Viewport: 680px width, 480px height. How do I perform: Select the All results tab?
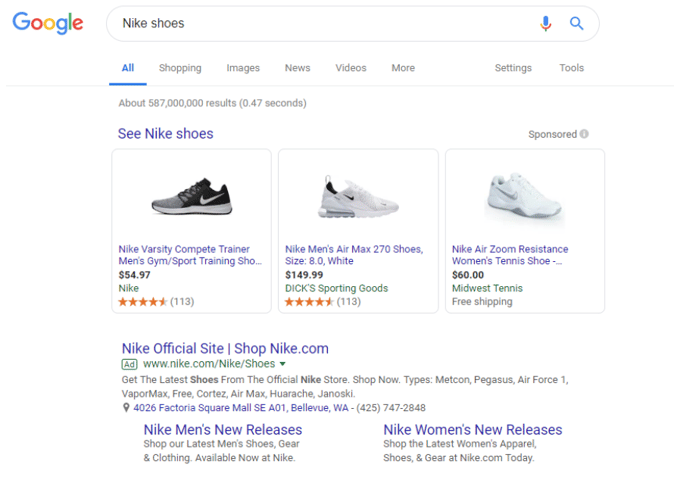tap(128, 68)
